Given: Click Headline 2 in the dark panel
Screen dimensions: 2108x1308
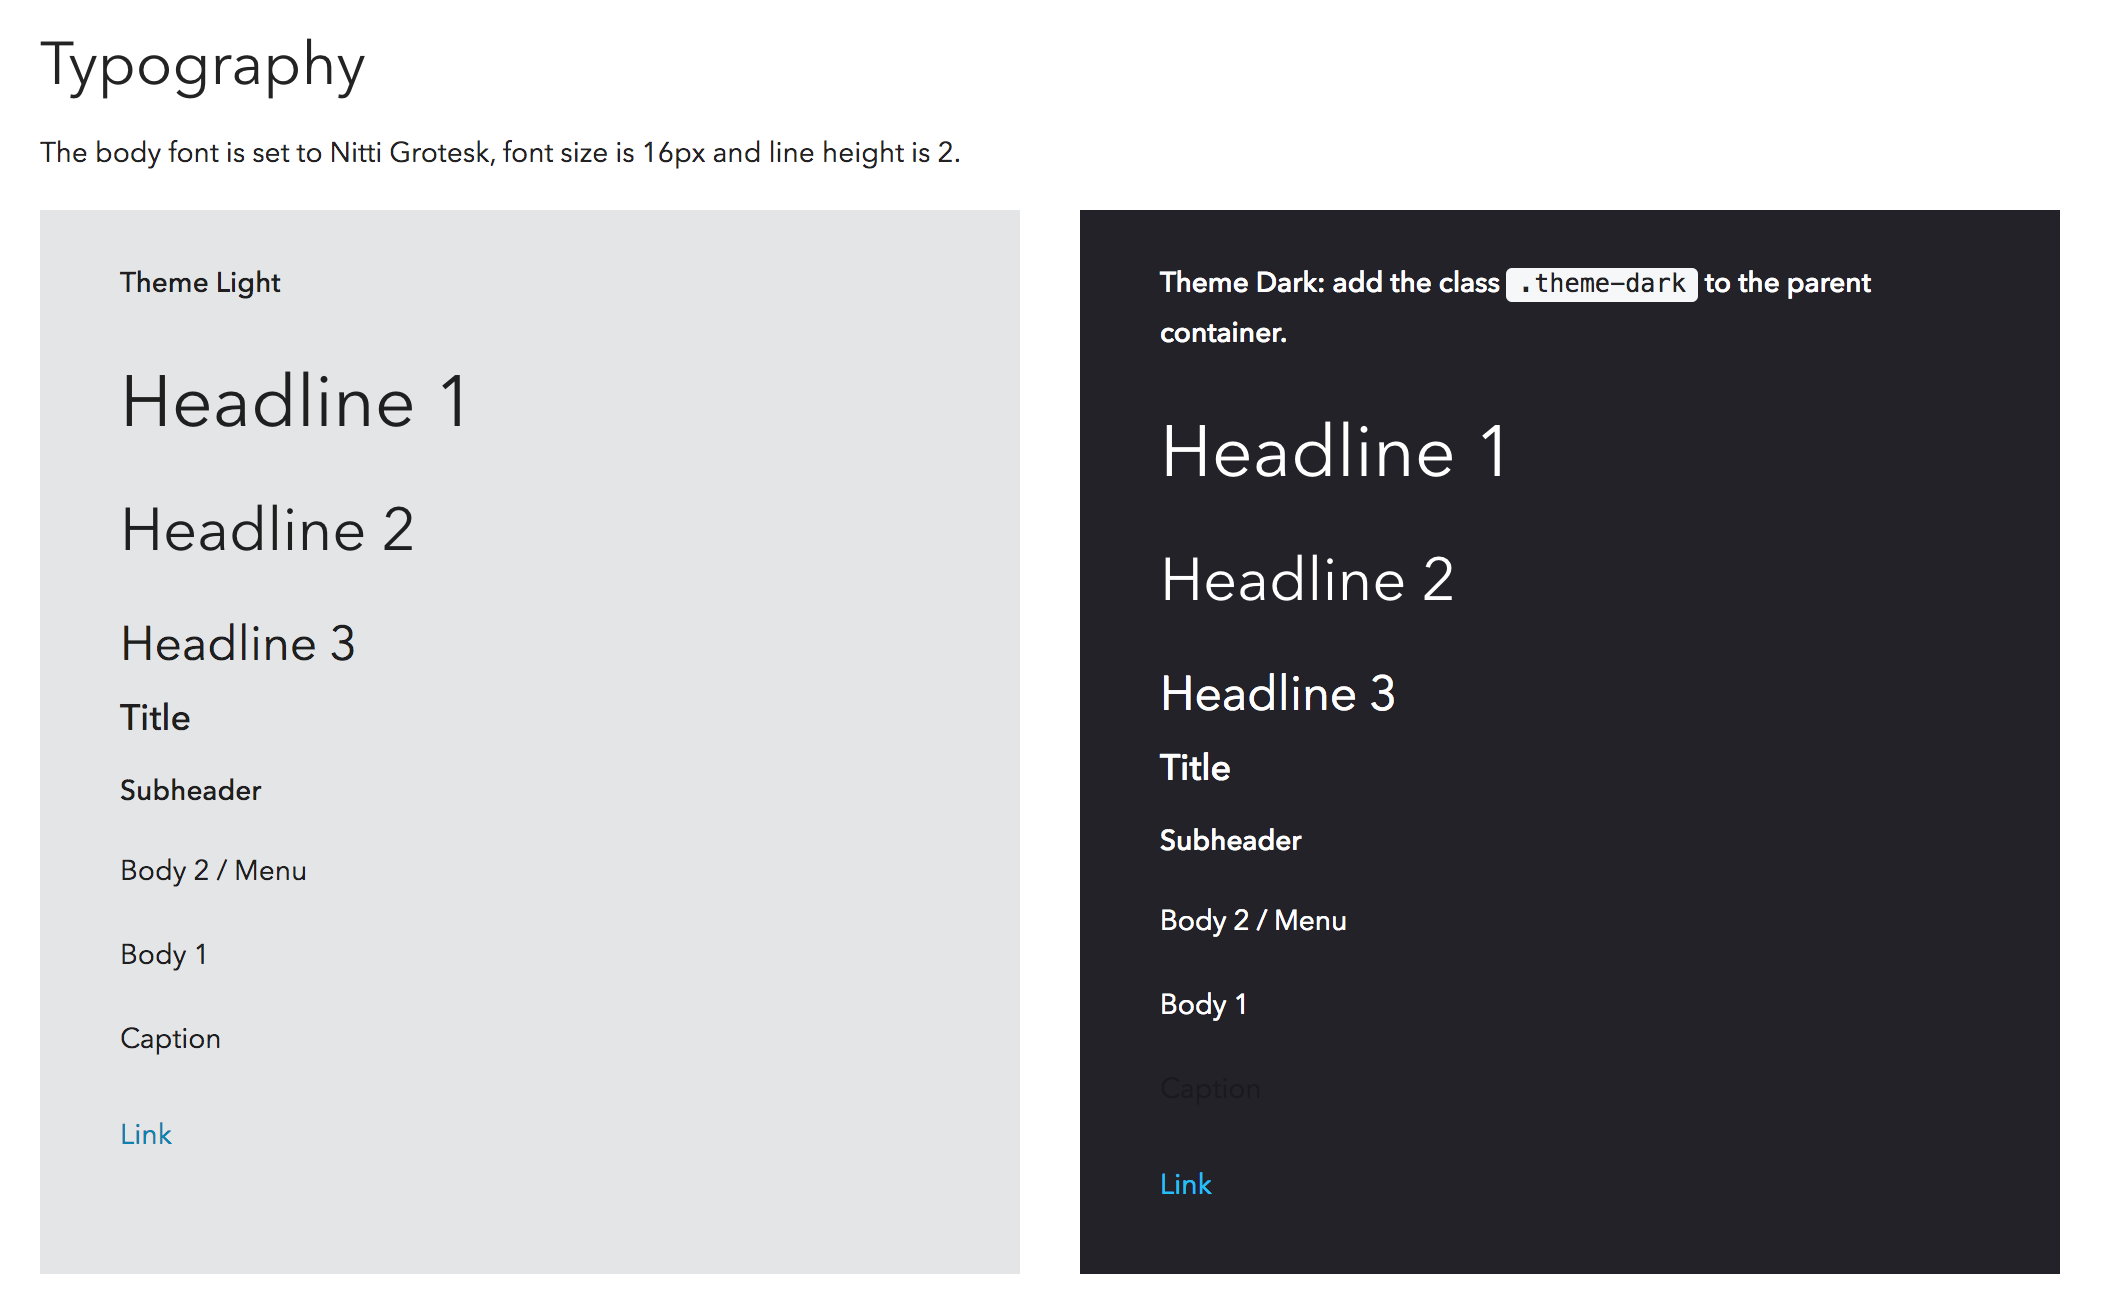Looking at the screenshot, I should tap(1307, 580).
